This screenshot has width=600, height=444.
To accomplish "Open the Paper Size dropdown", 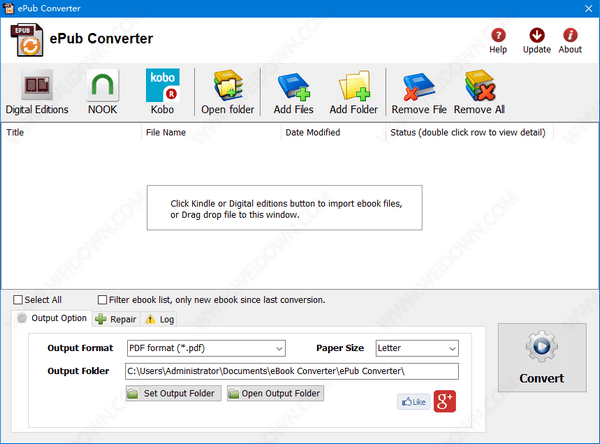I will click(x=416, y=348).
